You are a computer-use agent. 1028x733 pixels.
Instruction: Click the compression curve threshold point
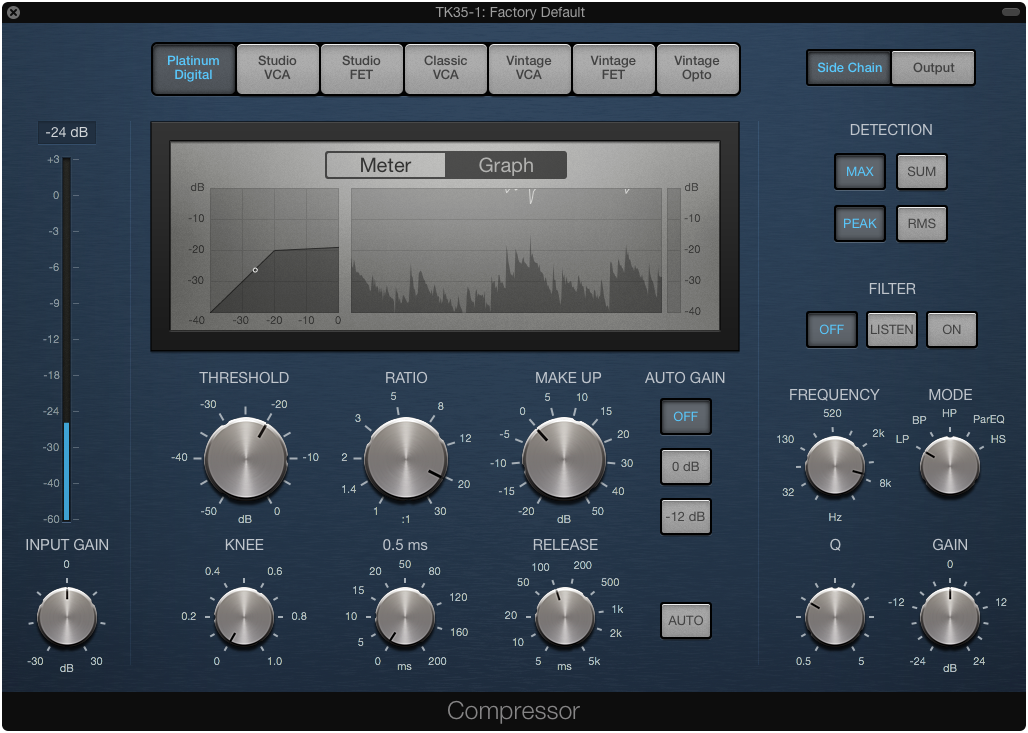[x=255, y=270]
